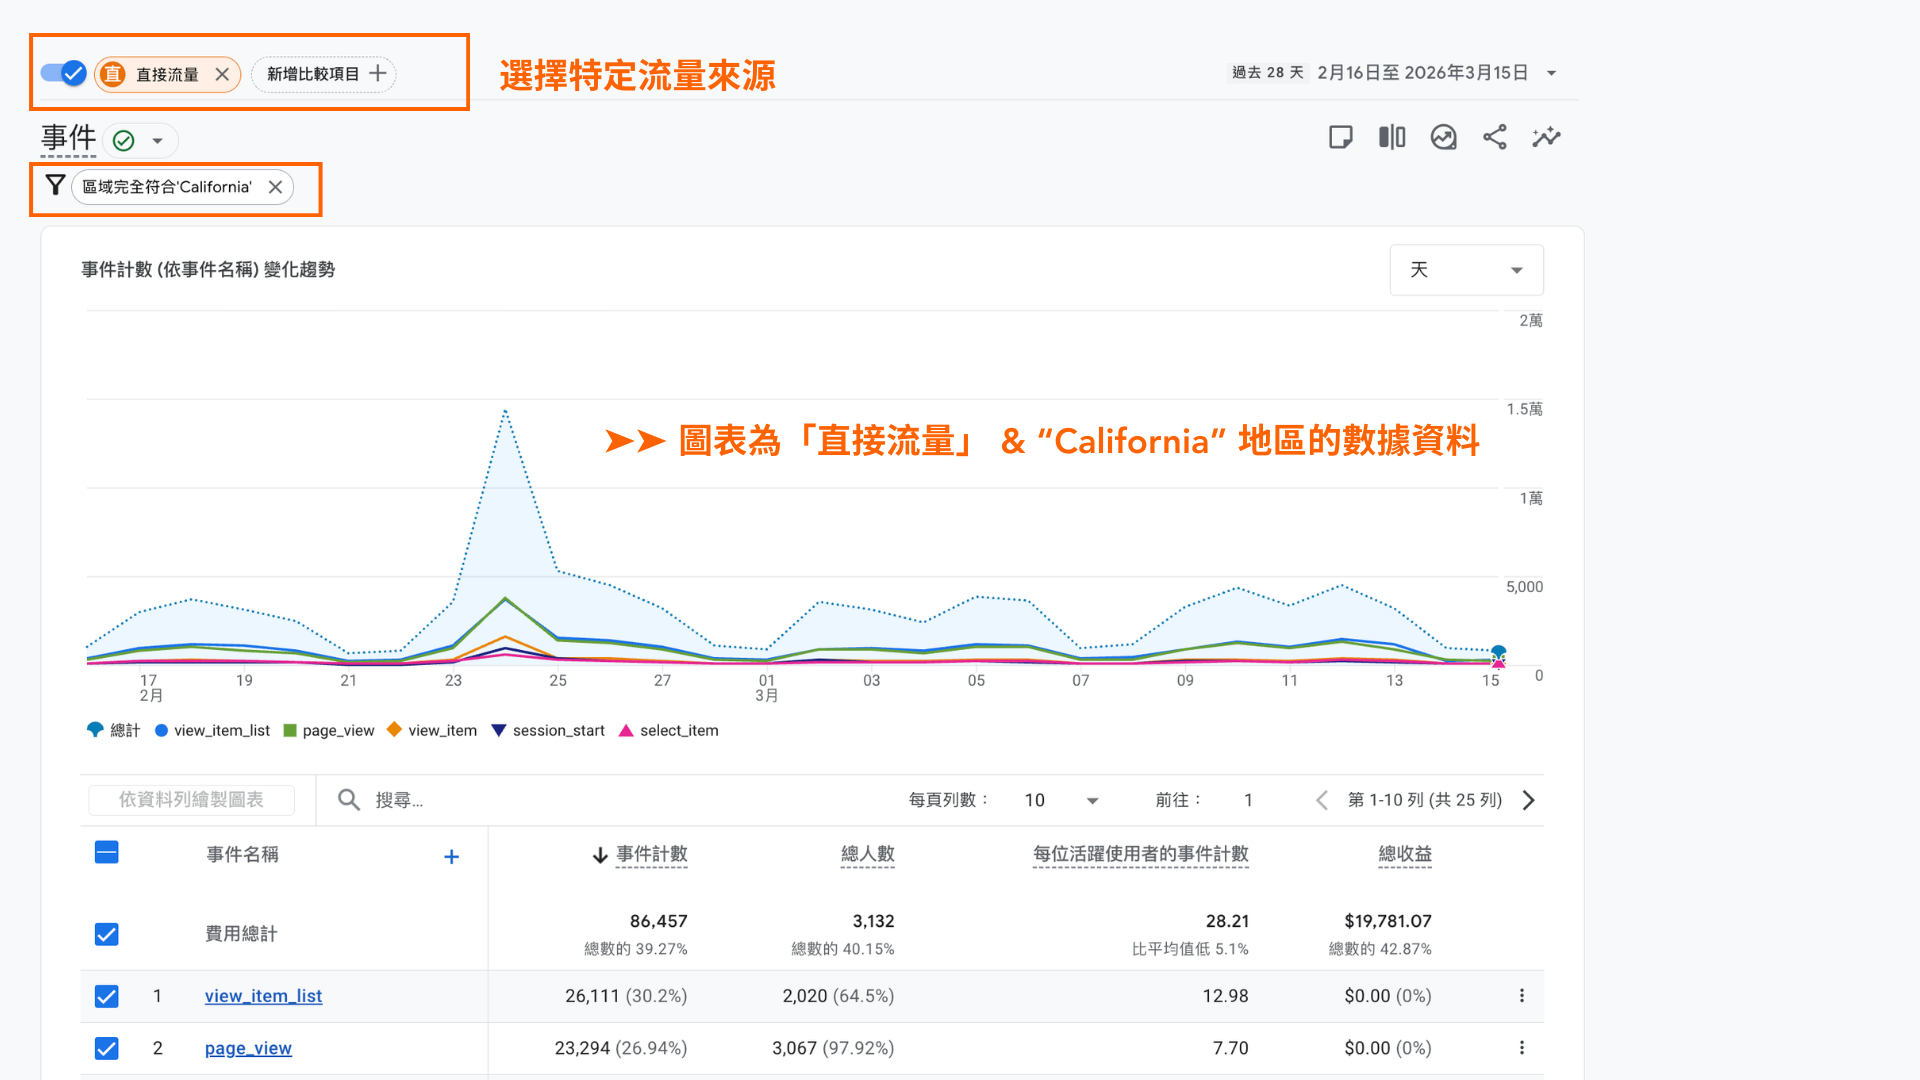Screen dimensions: 1920x1080
Task: Uncheck the view_item_list row checkbox
Action: coord(106,996)
